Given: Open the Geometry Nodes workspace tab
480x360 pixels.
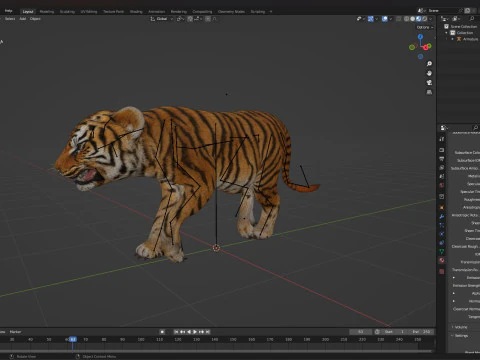Looking at the screenshot, I should tap(231, 12).
